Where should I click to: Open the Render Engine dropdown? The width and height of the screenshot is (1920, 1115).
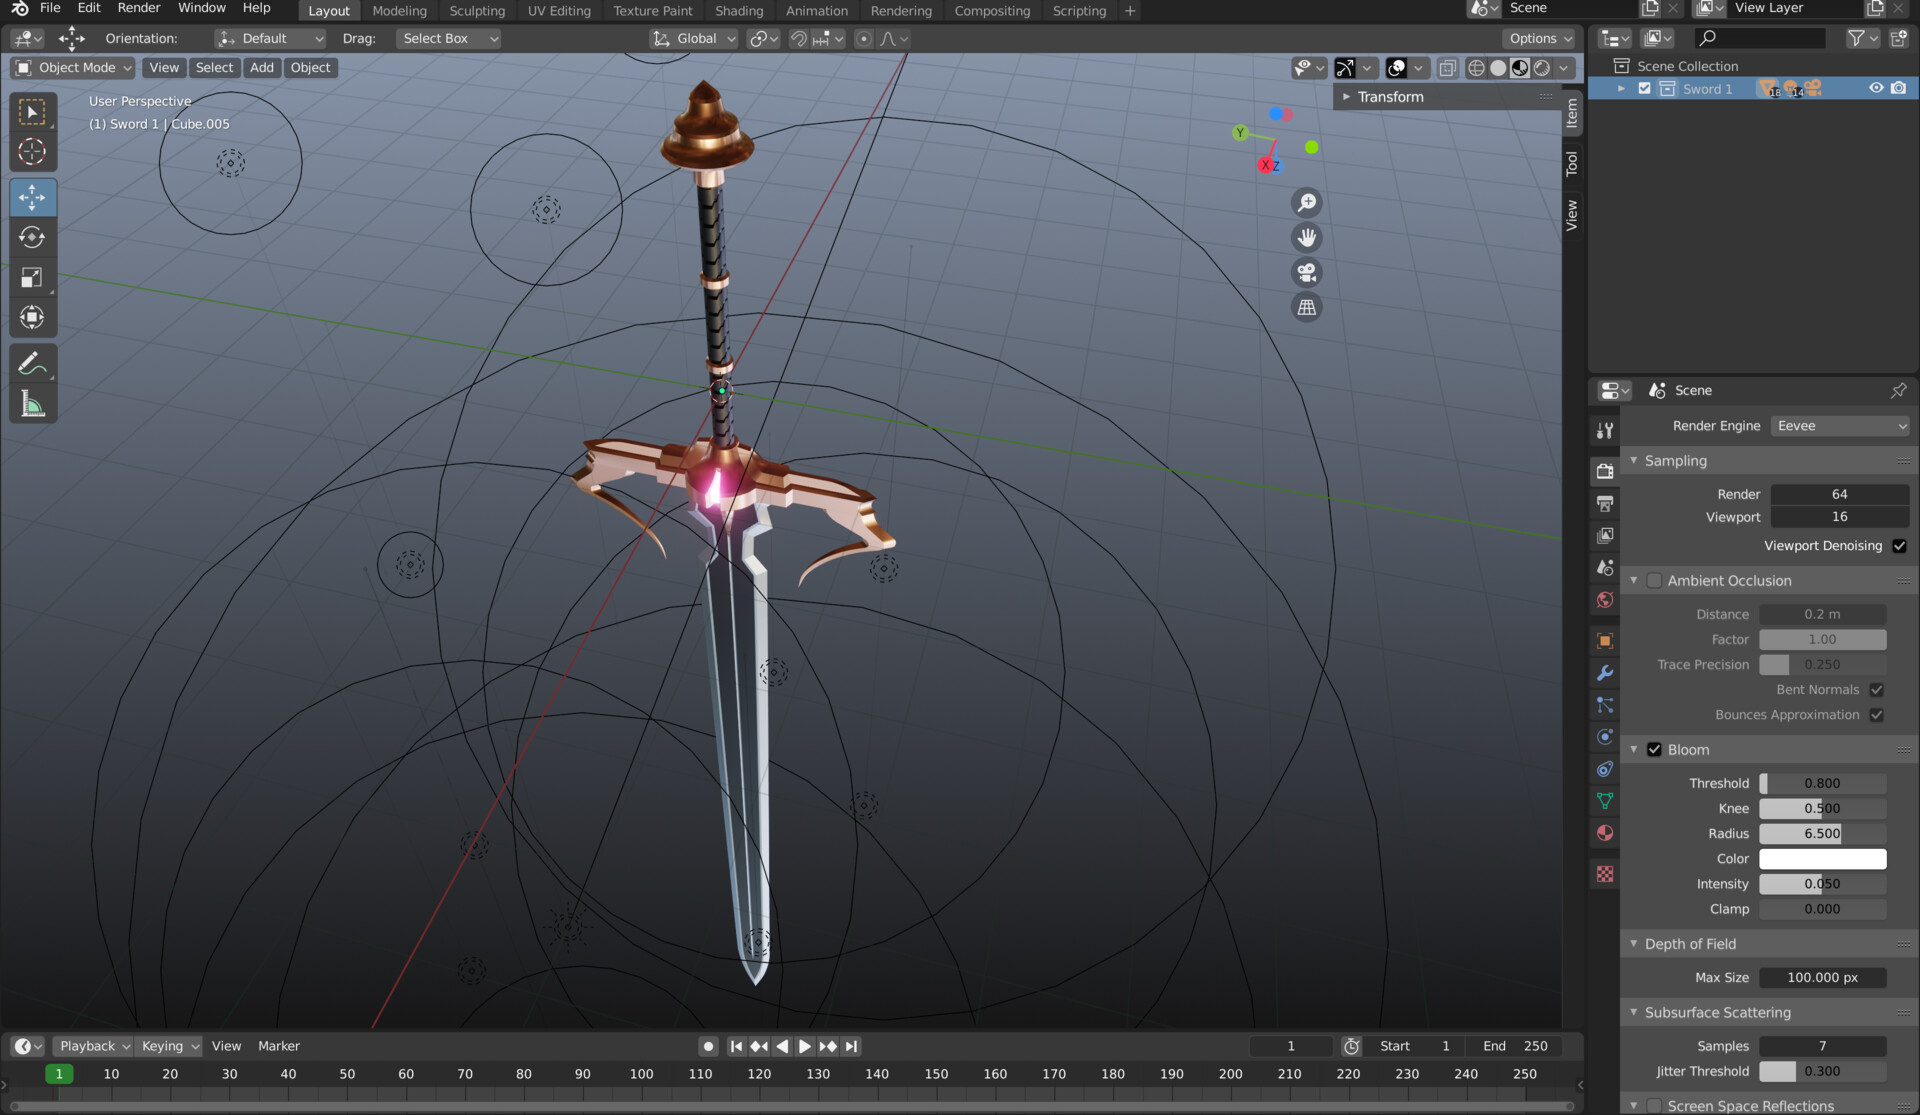click(1840, 426)
